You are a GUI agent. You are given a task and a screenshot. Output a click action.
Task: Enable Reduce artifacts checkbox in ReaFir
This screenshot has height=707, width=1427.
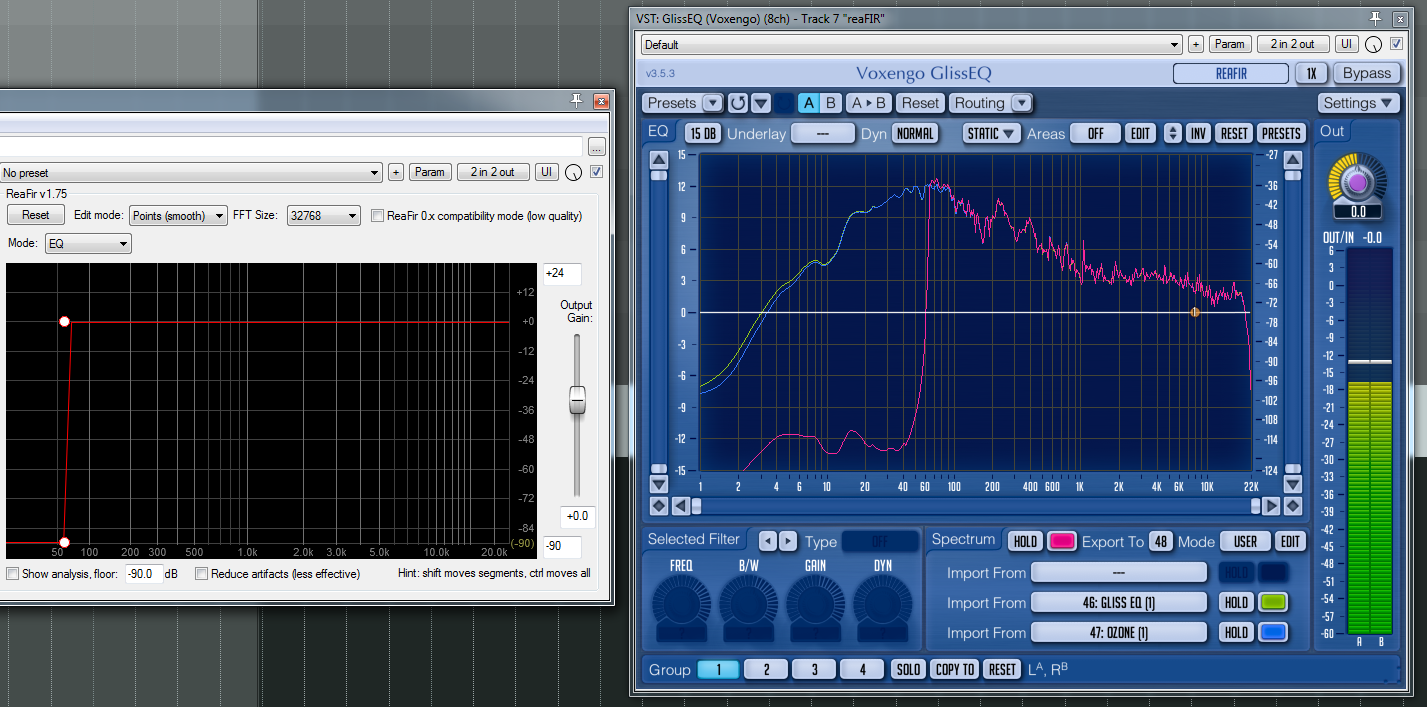pos(201,574)
